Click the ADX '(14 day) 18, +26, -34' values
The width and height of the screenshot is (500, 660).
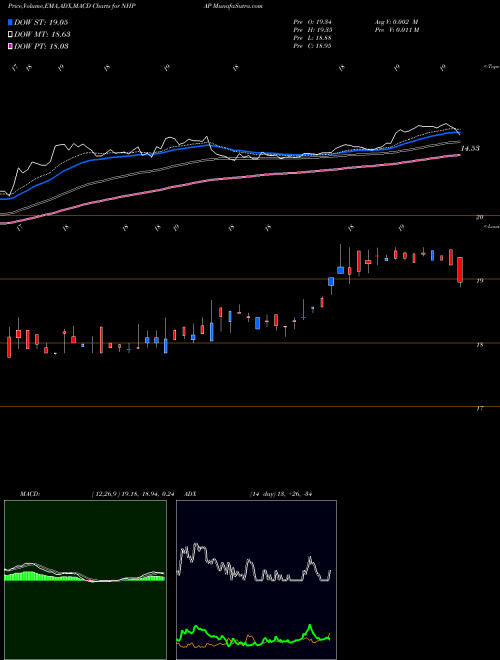point(280,494)
